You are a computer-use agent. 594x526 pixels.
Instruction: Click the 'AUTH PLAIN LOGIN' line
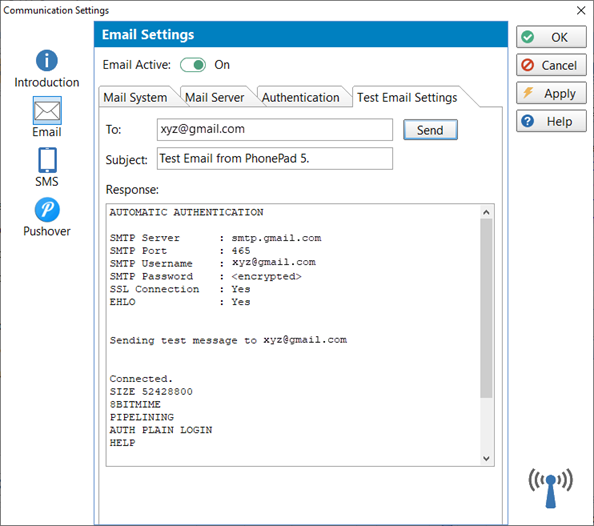161,430
